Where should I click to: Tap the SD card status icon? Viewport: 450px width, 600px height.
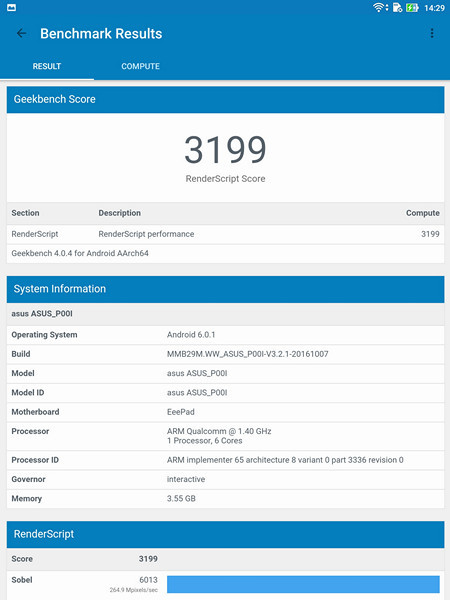[397, 8]
